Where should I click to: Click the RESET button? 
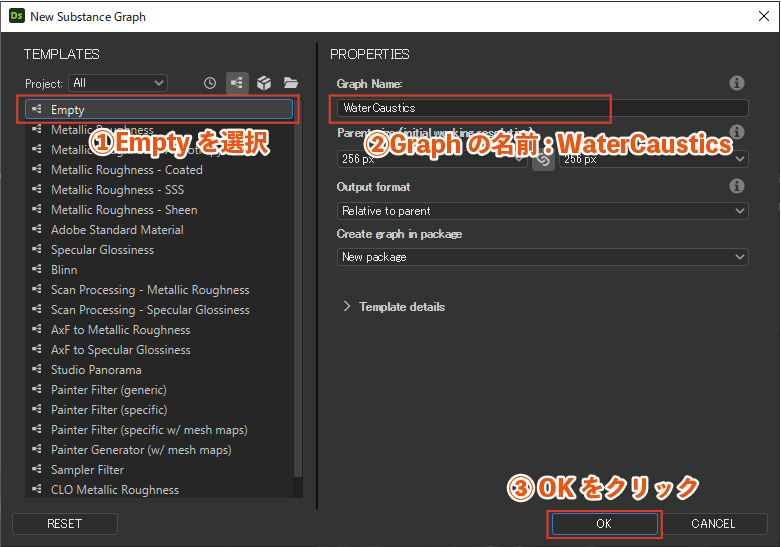pos(65,524)
